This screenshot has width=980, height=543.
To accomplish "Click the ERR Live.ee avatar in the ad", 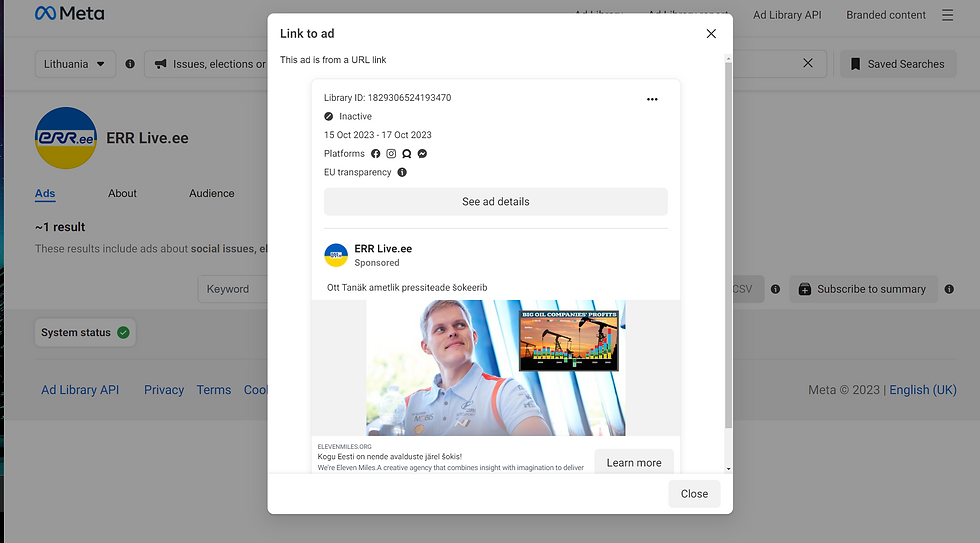I will pos(336,255).
